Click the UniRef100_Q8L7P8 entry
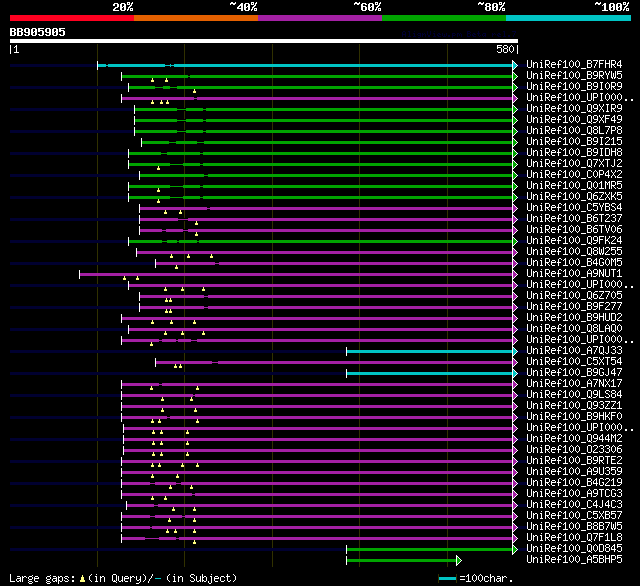 574,131
